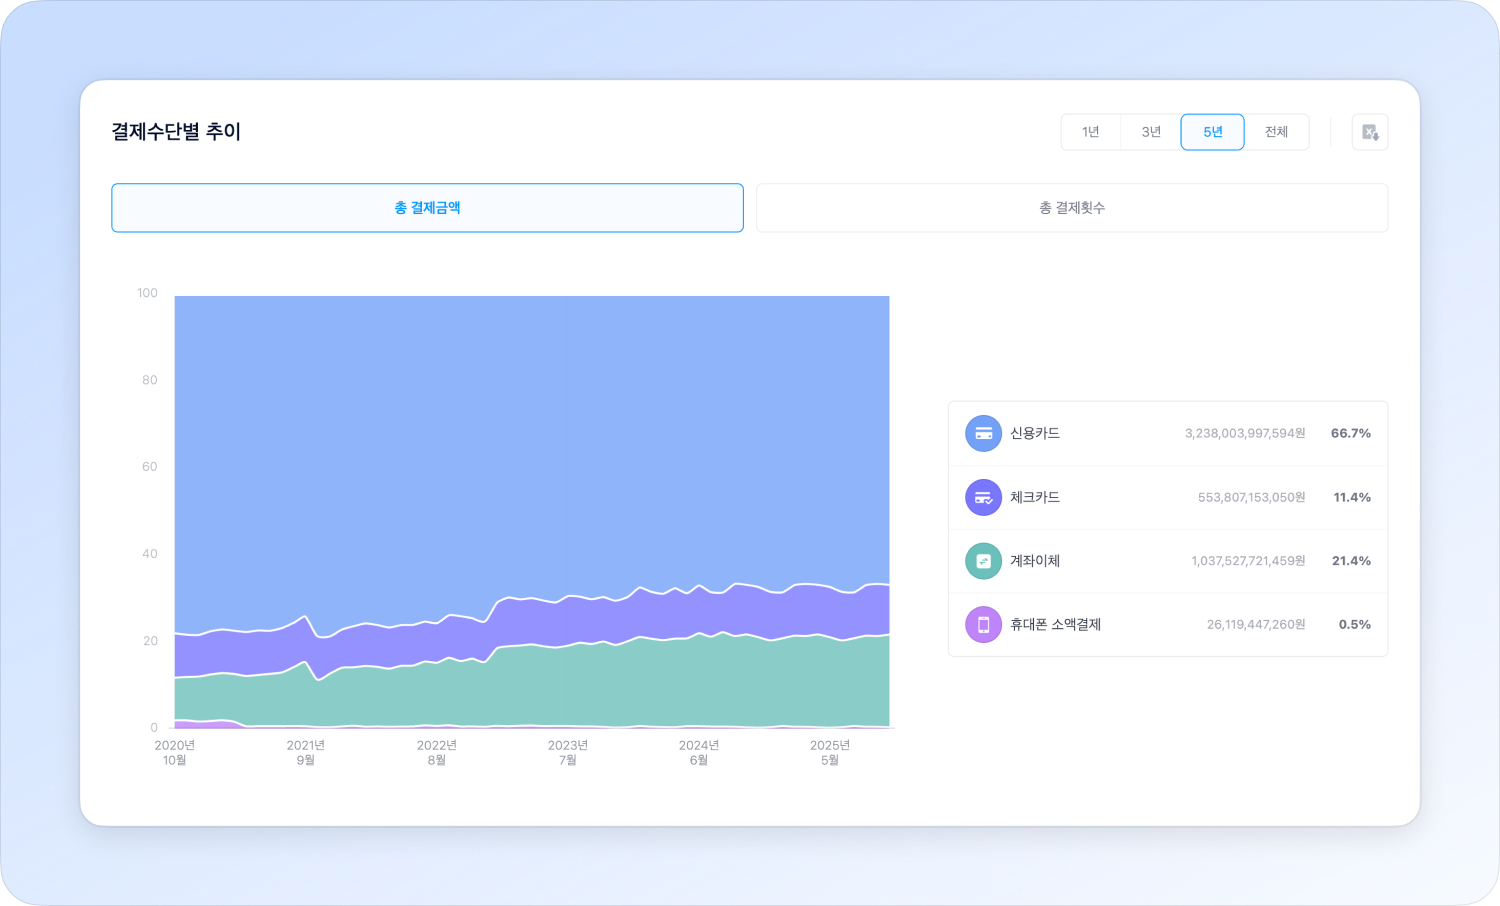Click the 계좌이체 transfer icon
This screenshot has width=1500, height=906.
[983, 561]
